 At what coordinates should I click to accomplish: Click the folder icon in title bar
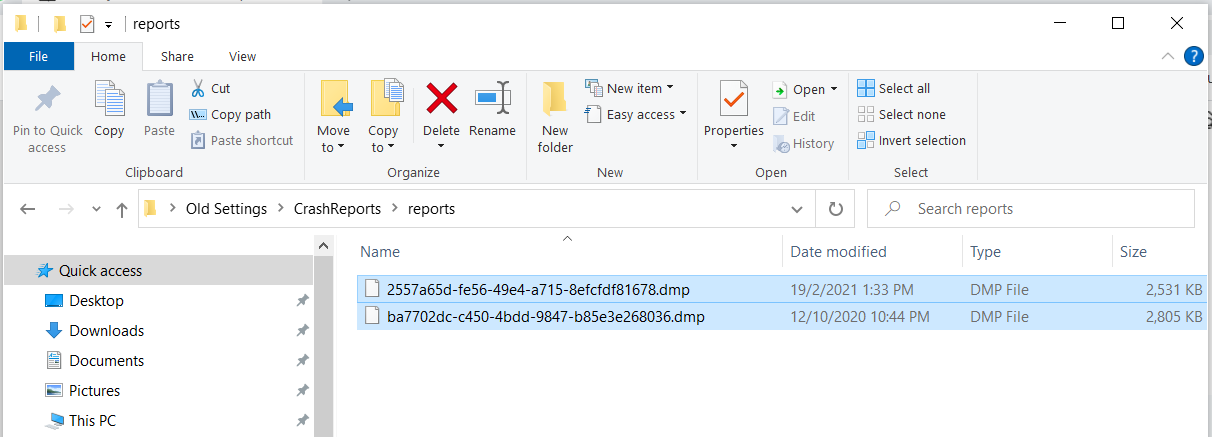point(21,23)
